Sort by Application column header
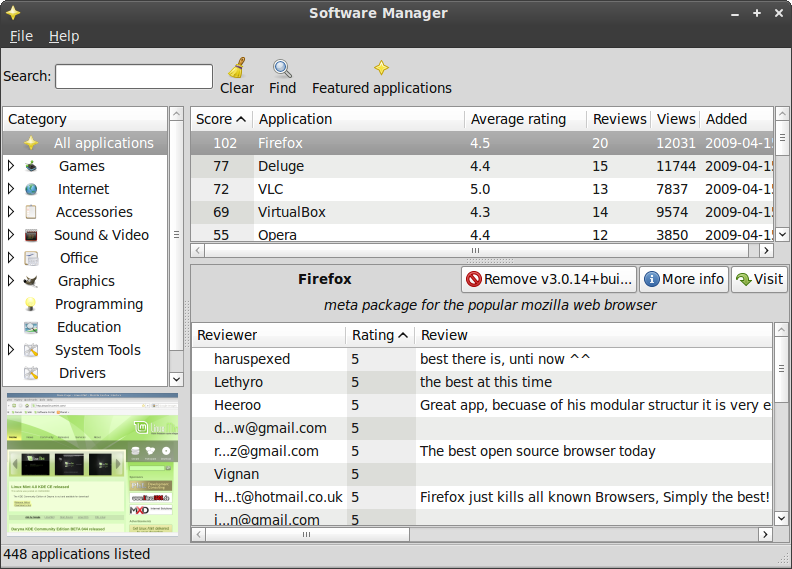The width and height of the screenshot is (792, 569). coord(358,119)
